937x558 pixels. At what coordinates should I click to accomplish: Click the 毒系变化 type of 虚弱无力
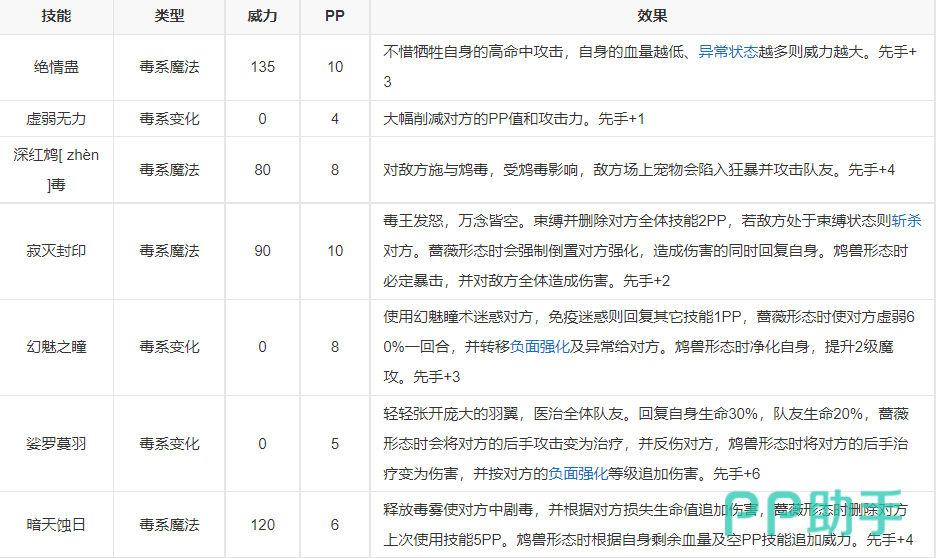(x=169, y=119)
